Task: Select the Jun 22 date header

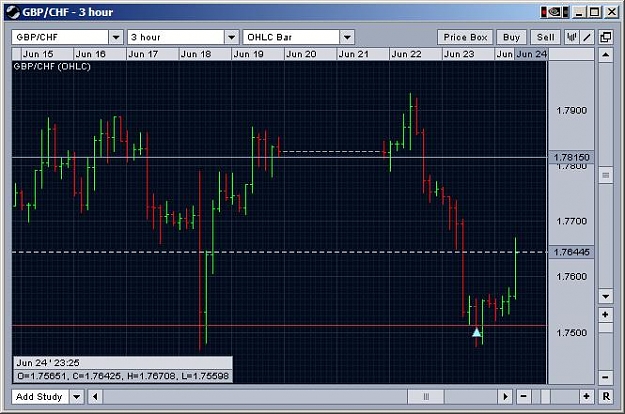Action: coord(415,54)
